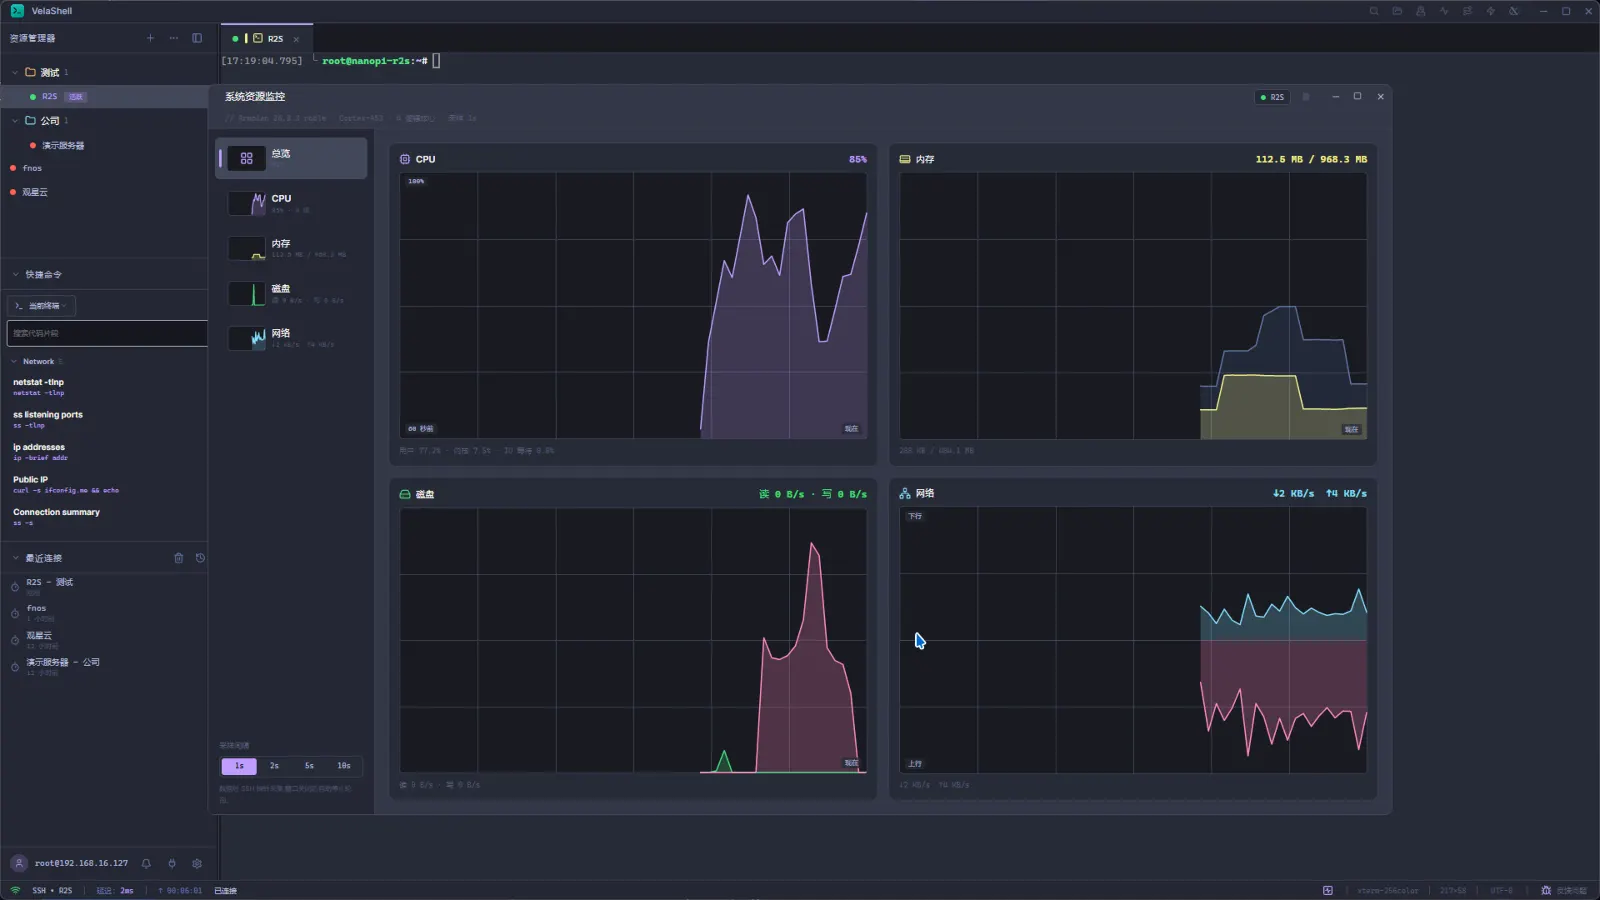Switch to the 内存 memory tab
The height and width of the screenshot is (900, 1600).
pyautogui.click(x=291, y=248)
